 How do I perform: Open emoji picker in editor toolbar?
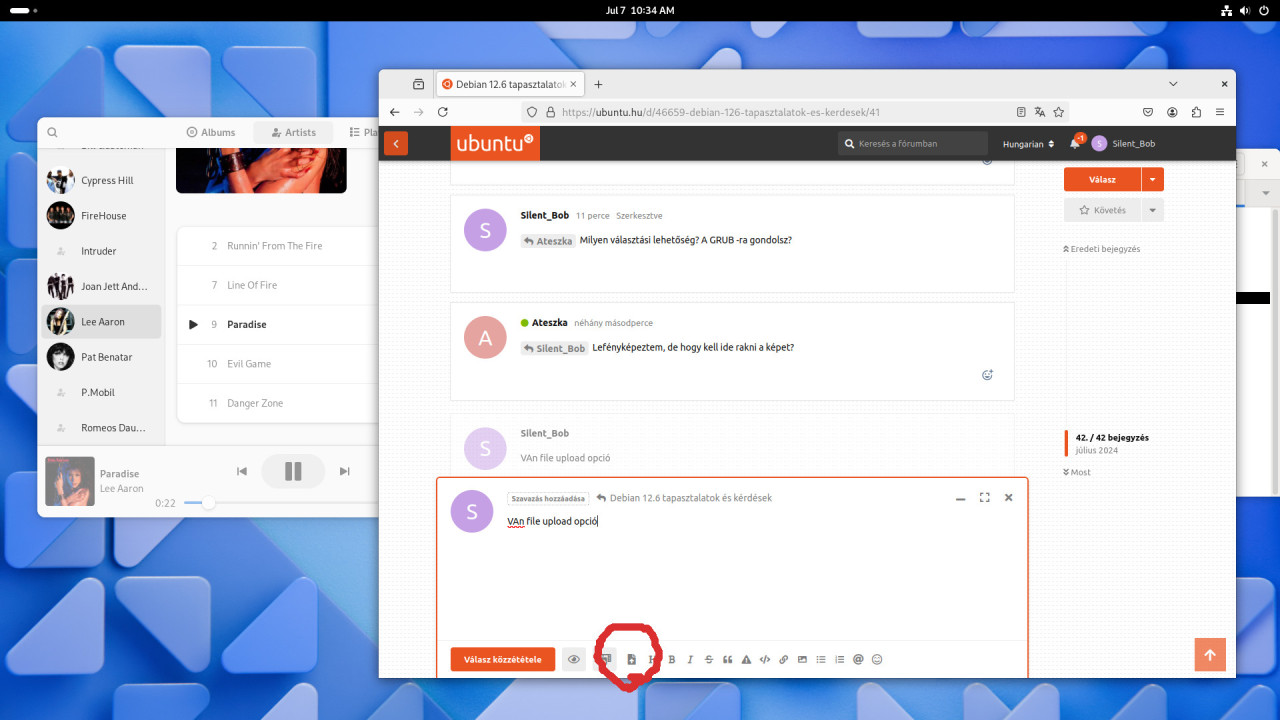tap(877, 659)
